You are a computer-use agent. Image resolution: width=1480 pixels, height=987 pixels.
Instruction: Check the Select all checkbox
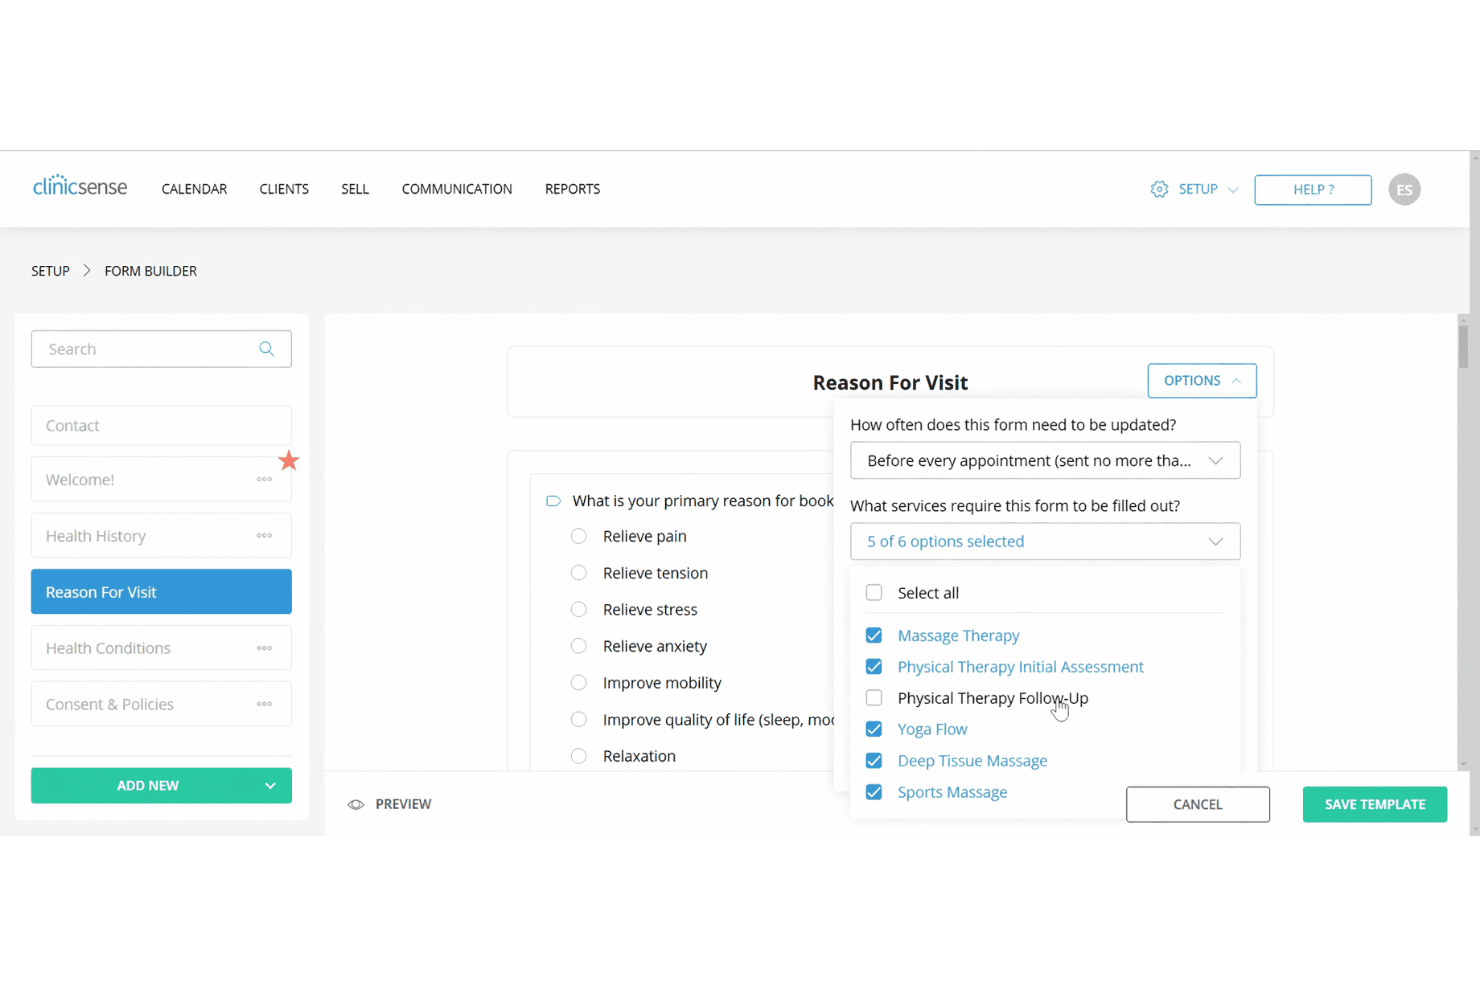[874, 592]
